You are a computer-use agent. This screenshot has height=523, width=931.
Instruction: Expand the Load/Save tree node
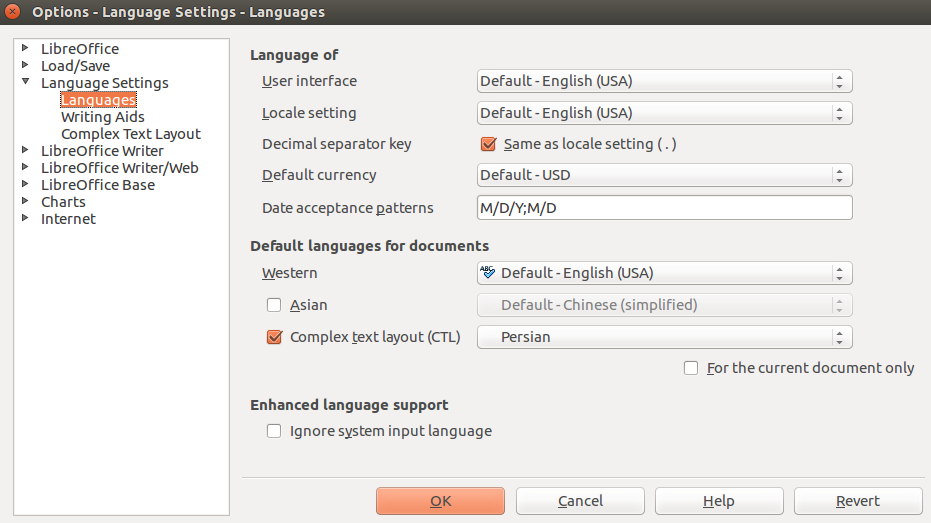click(x=25, y=65)
